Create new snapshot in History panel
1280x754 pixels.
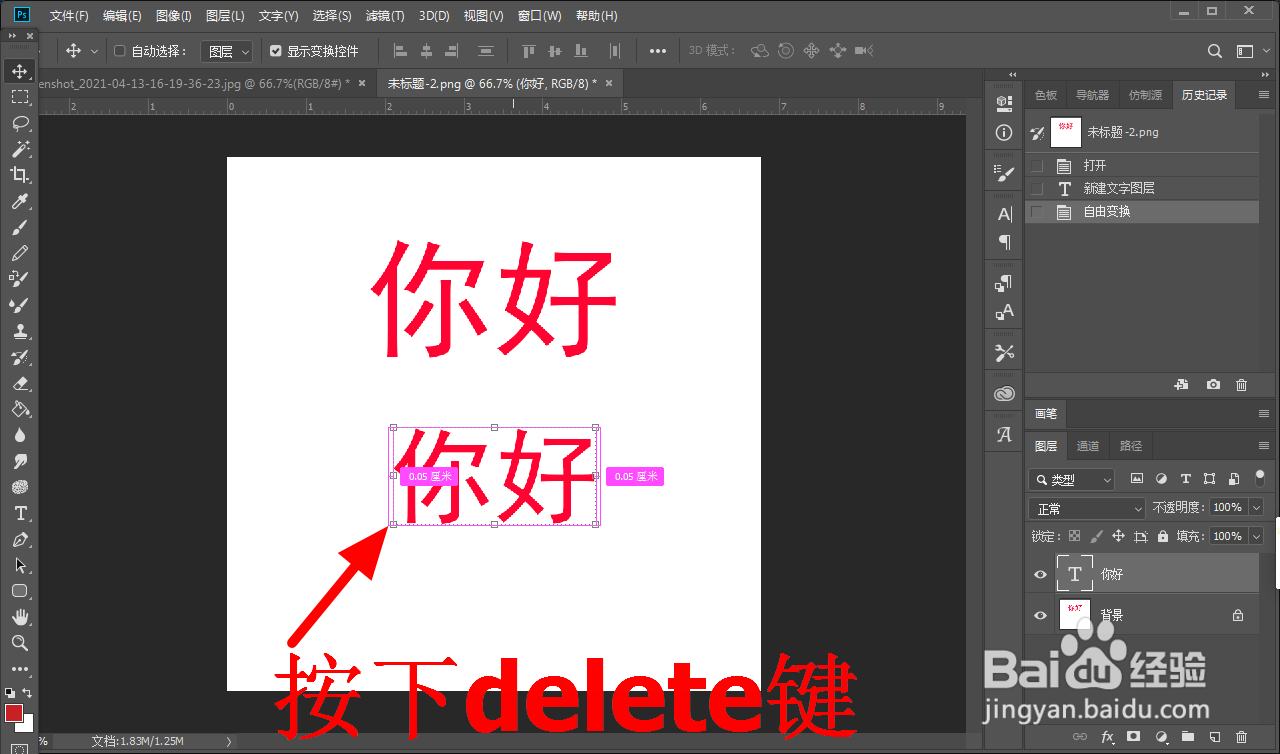coord(1213,384)
